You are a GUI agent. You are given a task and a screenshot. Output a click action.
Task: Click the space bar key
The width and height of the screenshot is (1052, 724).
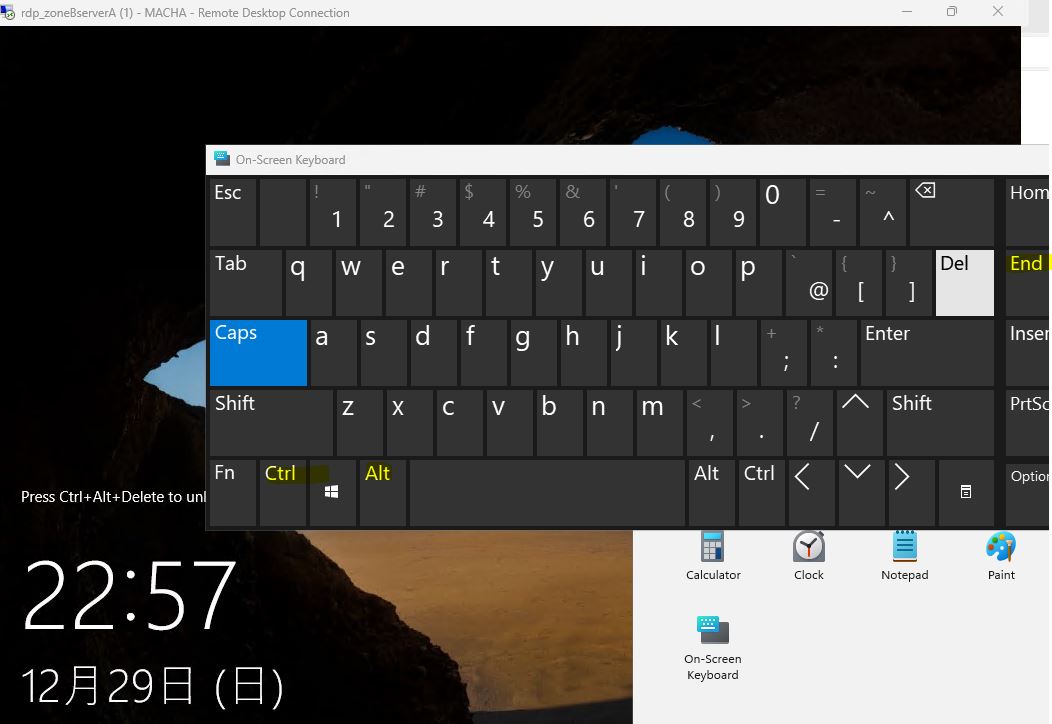547,493
